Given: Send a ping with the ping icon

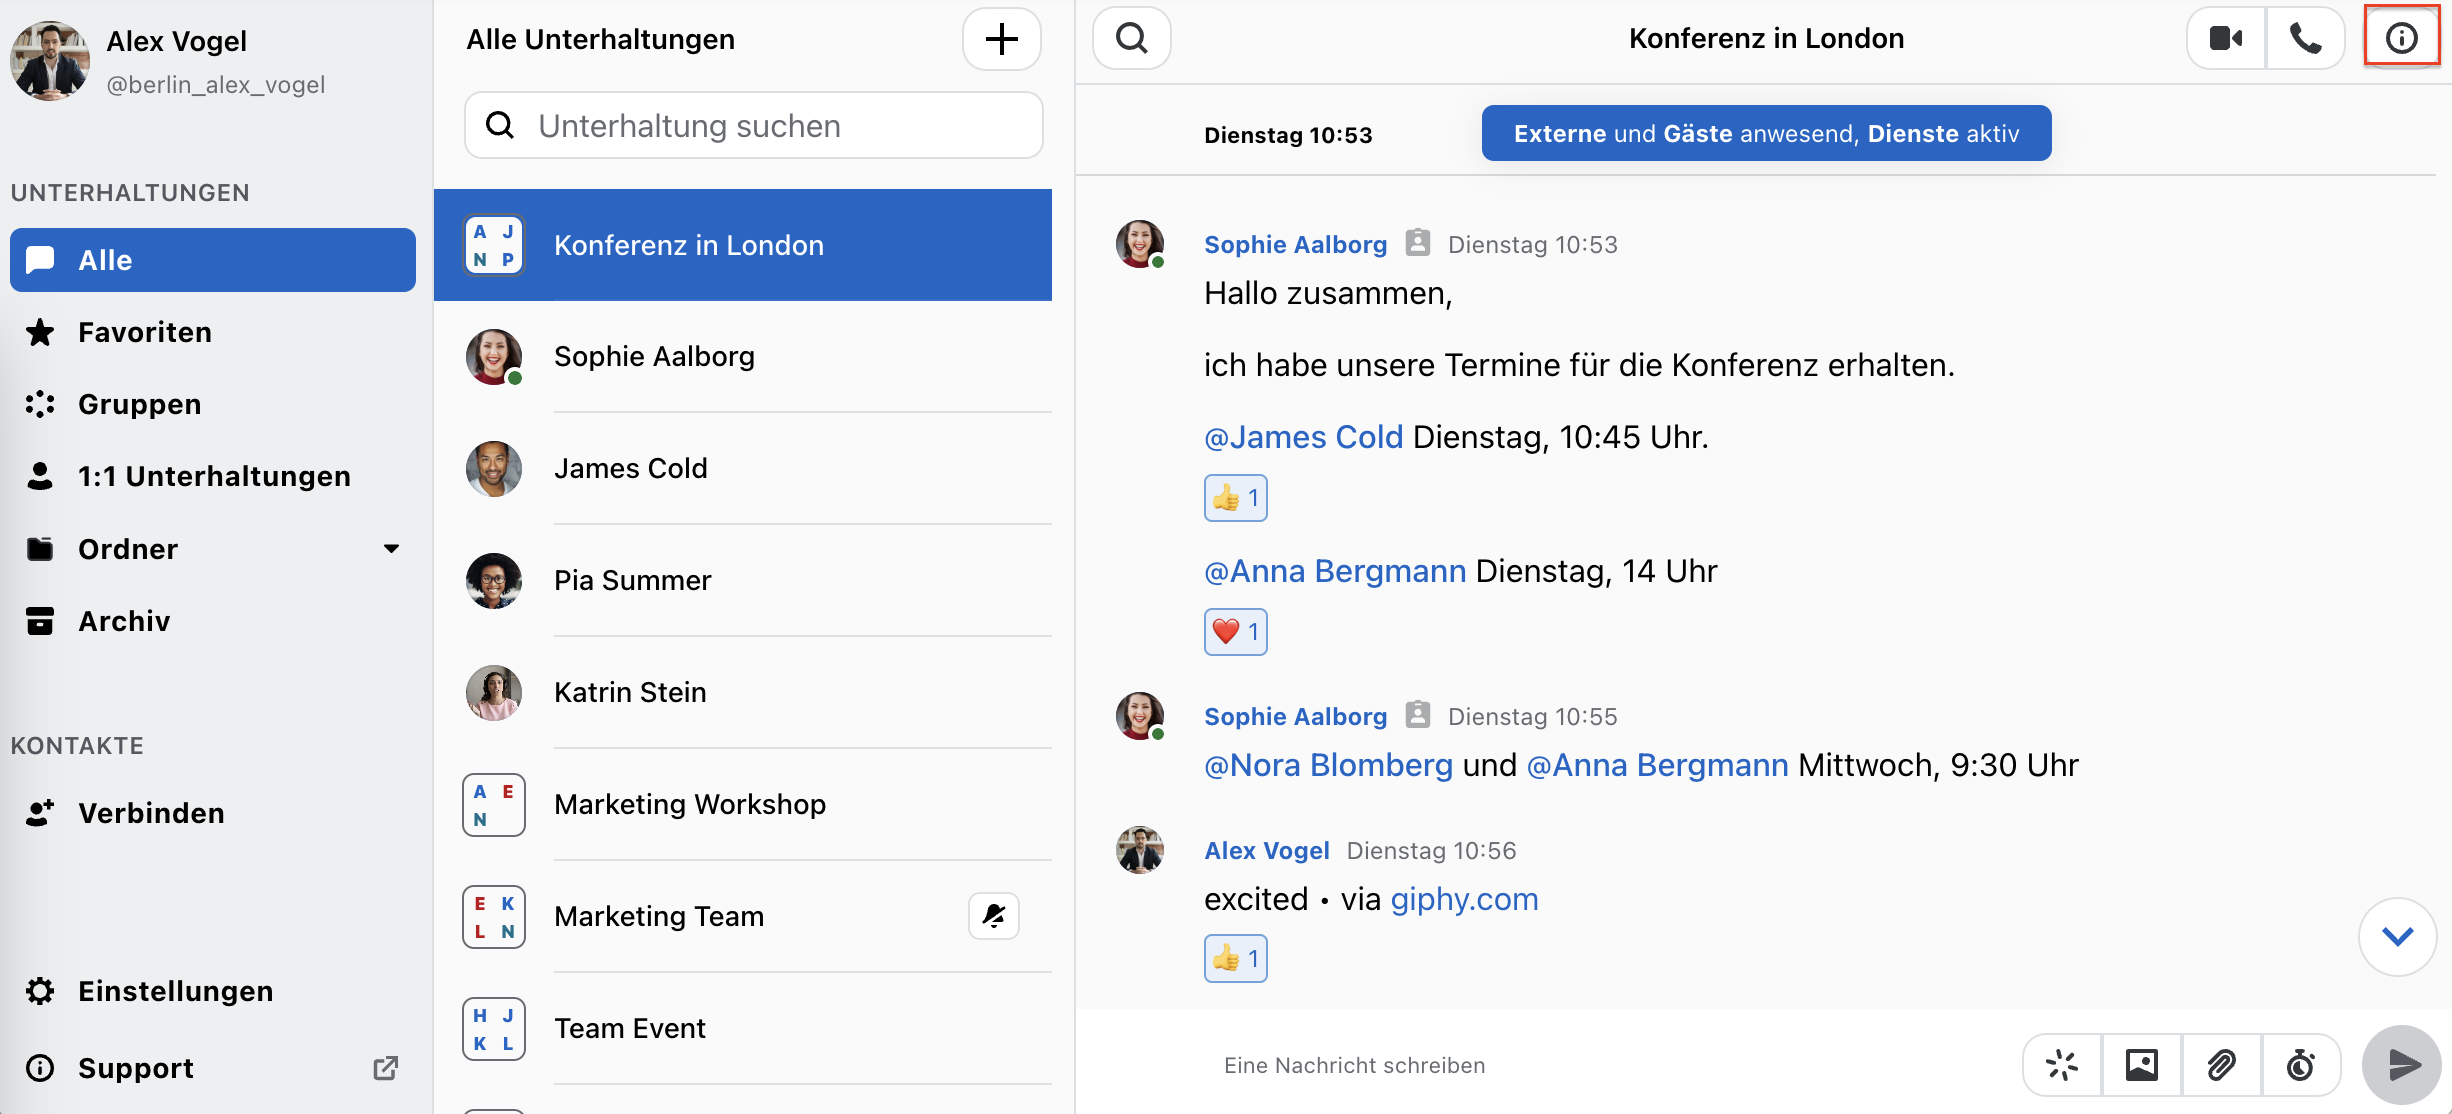Looking at the screenshot, I should [x=2062, y=1065].
